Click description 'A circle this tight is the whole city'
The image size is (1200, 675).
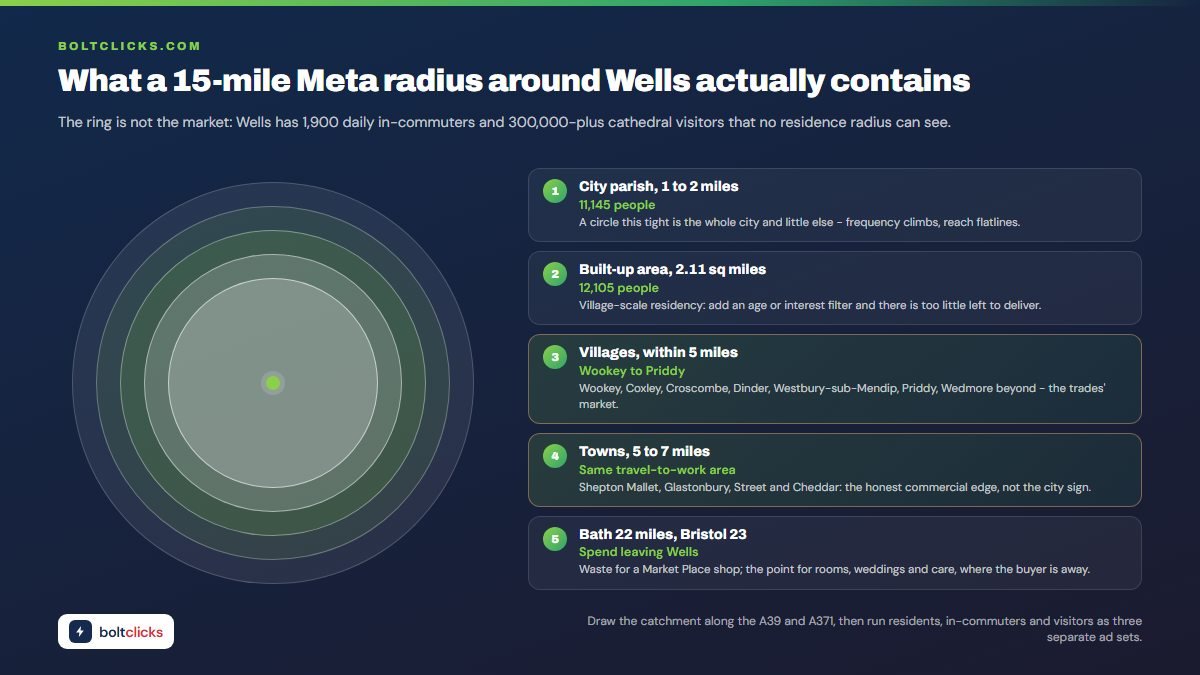(x=799, y=222)
